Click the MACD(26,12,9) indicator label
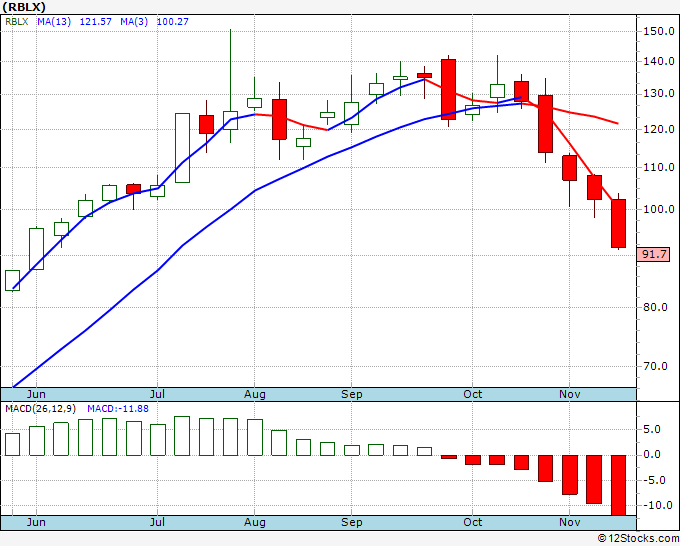 point(40,409)
